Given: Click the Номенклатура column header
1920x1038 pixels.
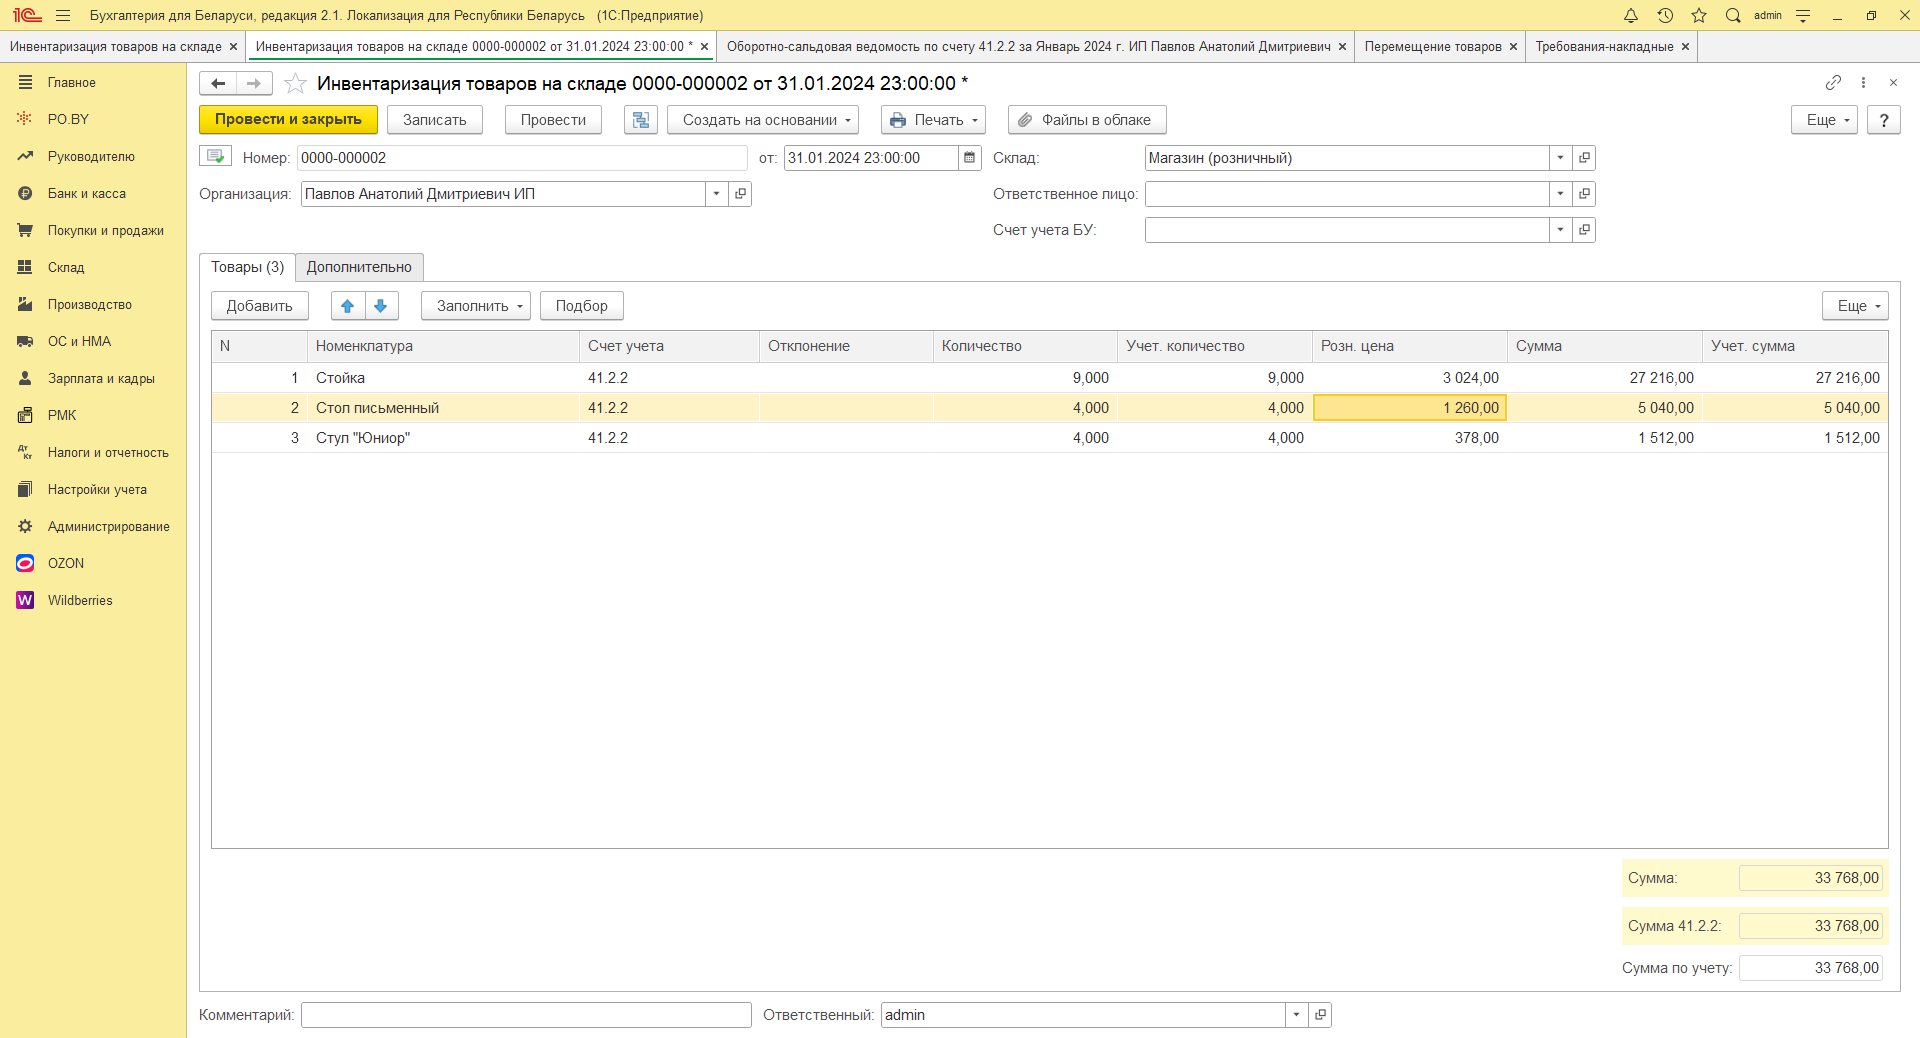Looking at the screenshot, I should (443, 346).
